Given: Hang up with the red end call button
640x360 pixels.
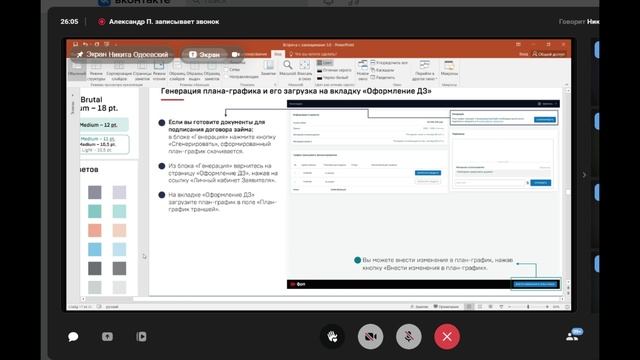Looking at the screenshot, I should (x=447, y=337).
